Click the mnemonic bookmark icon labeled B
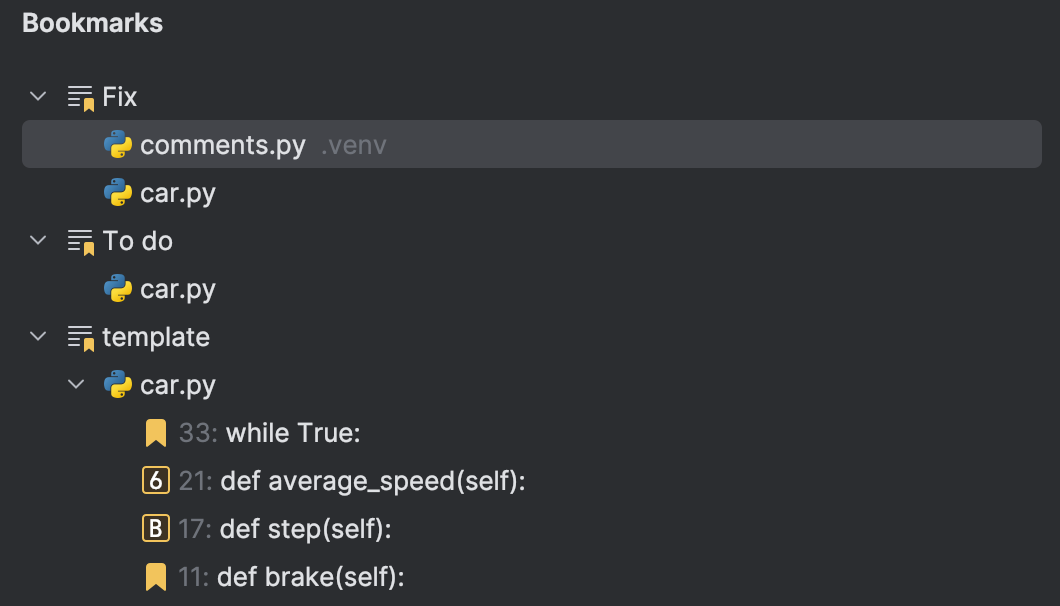Screen dimensions: 1060x606 155,528
